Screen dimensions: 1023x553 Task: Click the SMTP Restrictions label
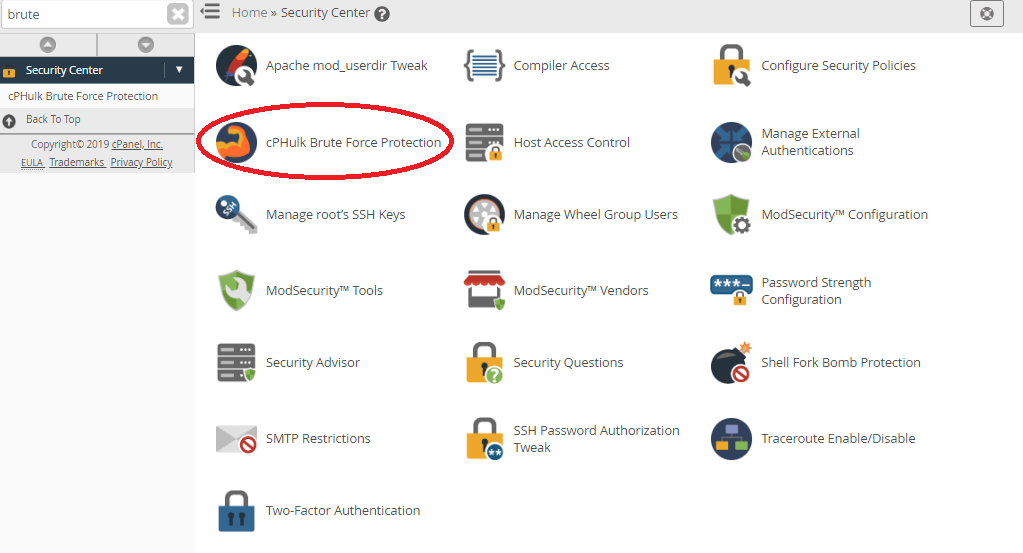318,439
